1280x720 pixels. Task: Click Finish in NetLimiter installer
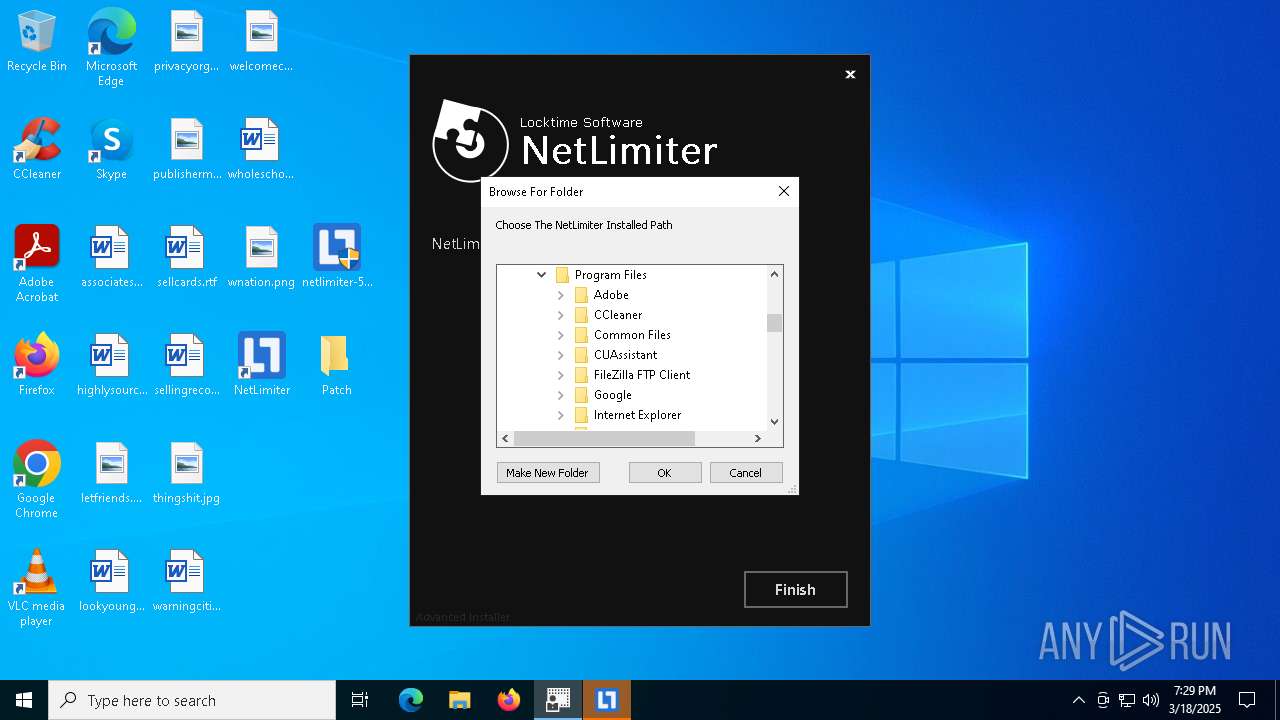796,590
